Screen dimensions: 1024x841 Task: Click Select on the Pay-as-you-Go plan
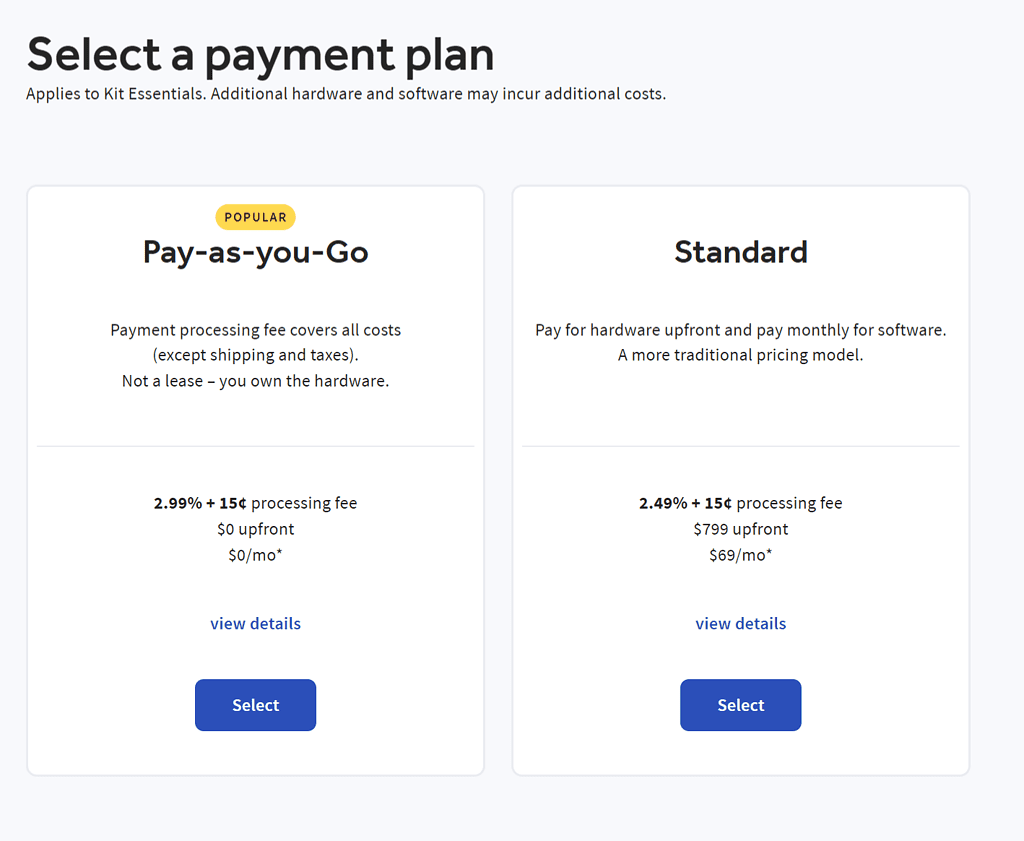255,705
